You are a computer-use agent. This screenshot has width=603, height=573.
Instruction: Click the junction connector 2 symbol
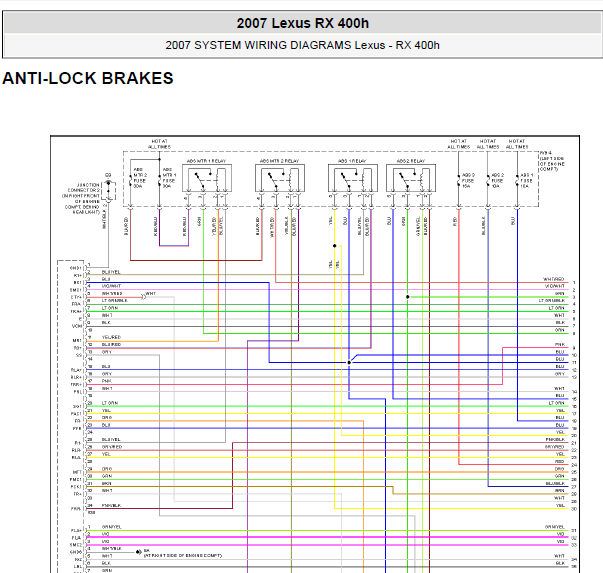coord(109,190)
